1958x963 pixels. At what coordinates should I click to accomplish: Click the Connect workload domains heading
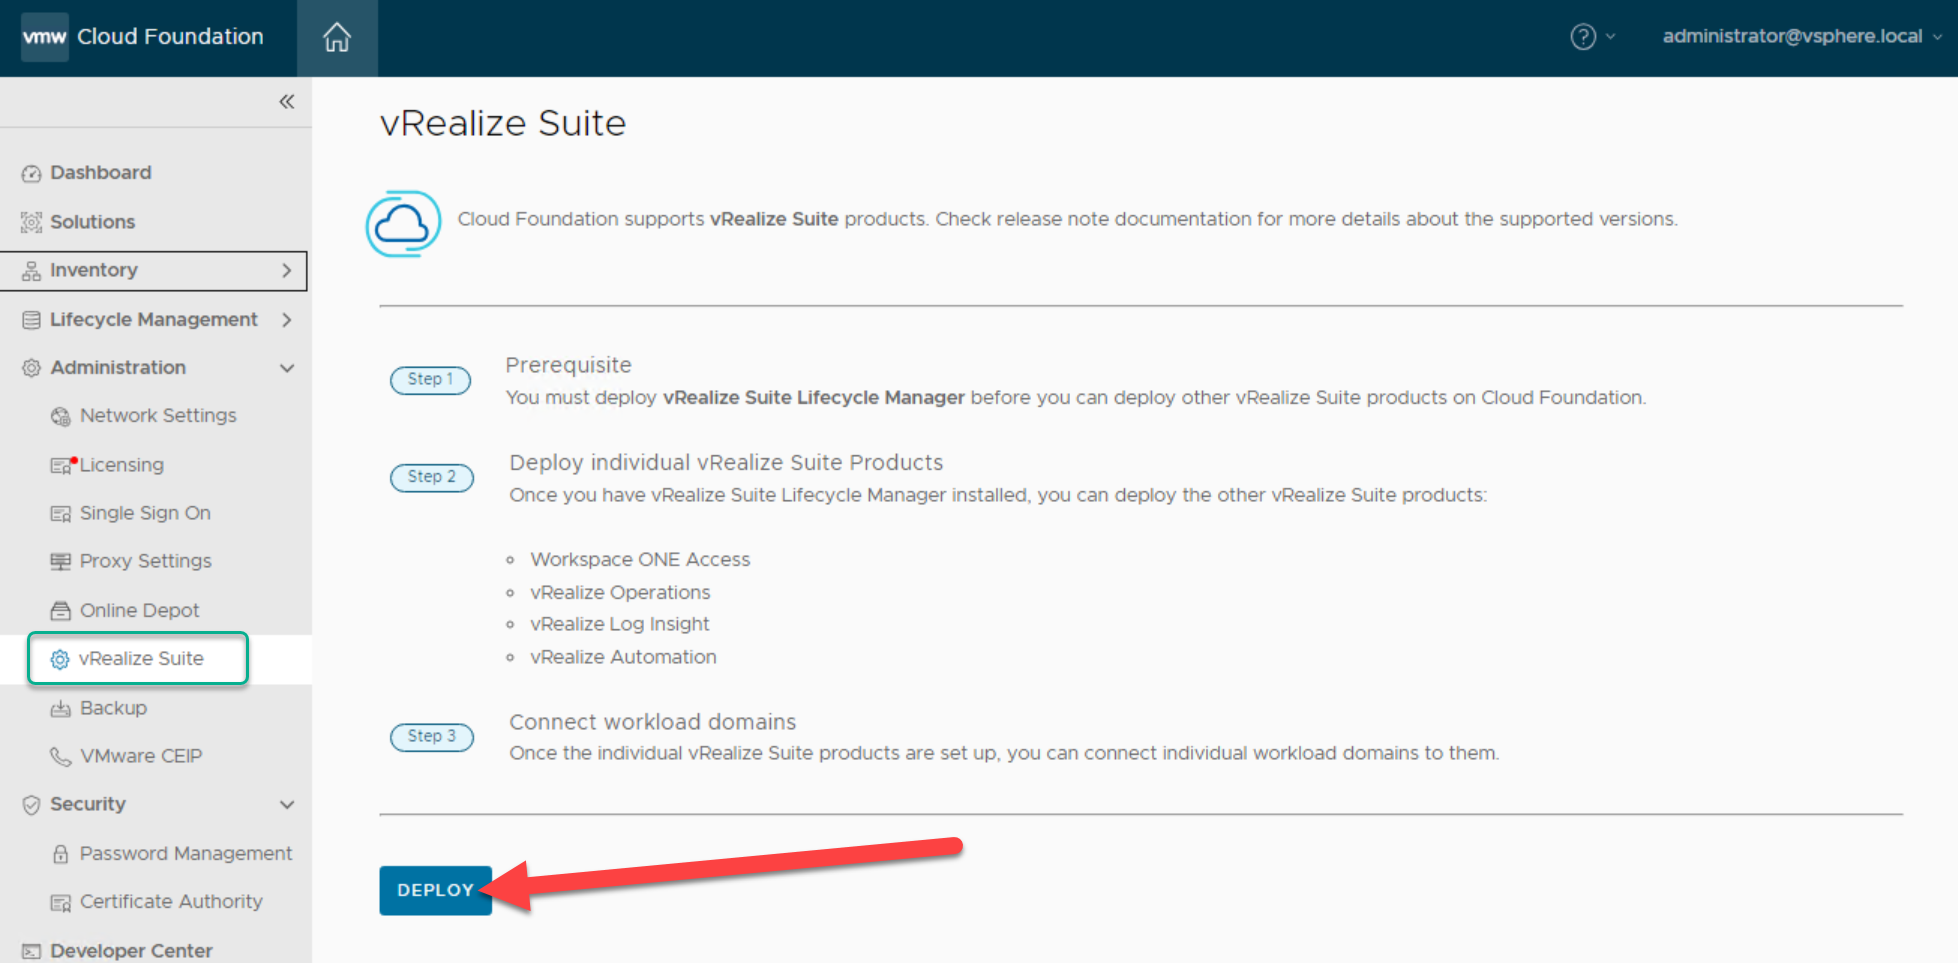click(x=652, y=722)
